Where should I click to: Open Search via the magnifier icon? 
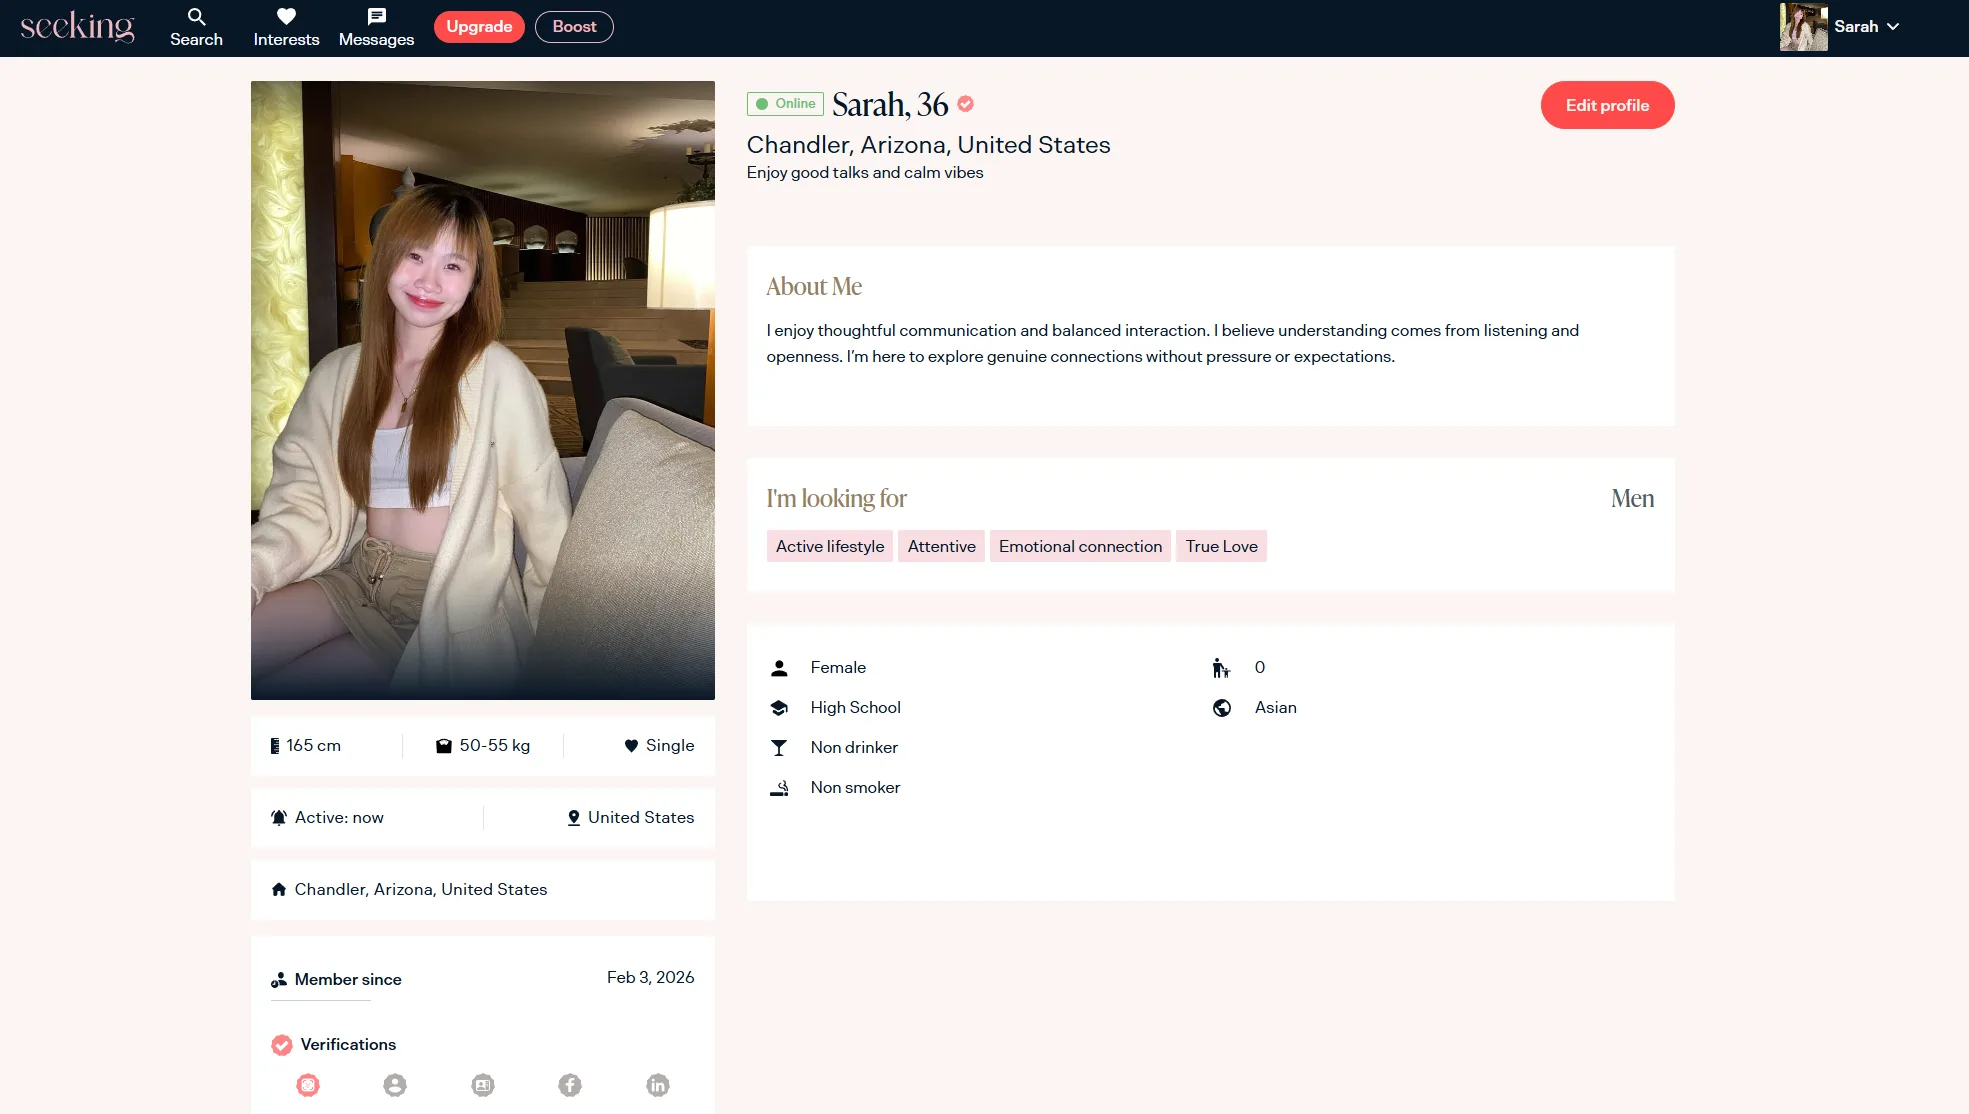point(196,17)
